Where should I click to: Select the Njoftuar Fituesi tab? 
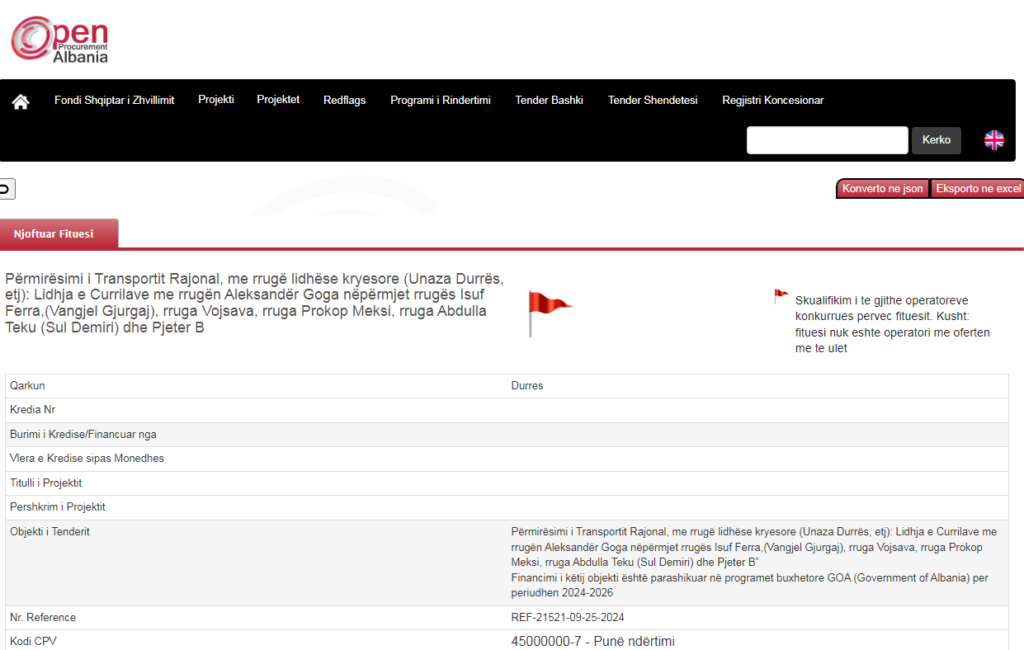click(x=54, y=234)
